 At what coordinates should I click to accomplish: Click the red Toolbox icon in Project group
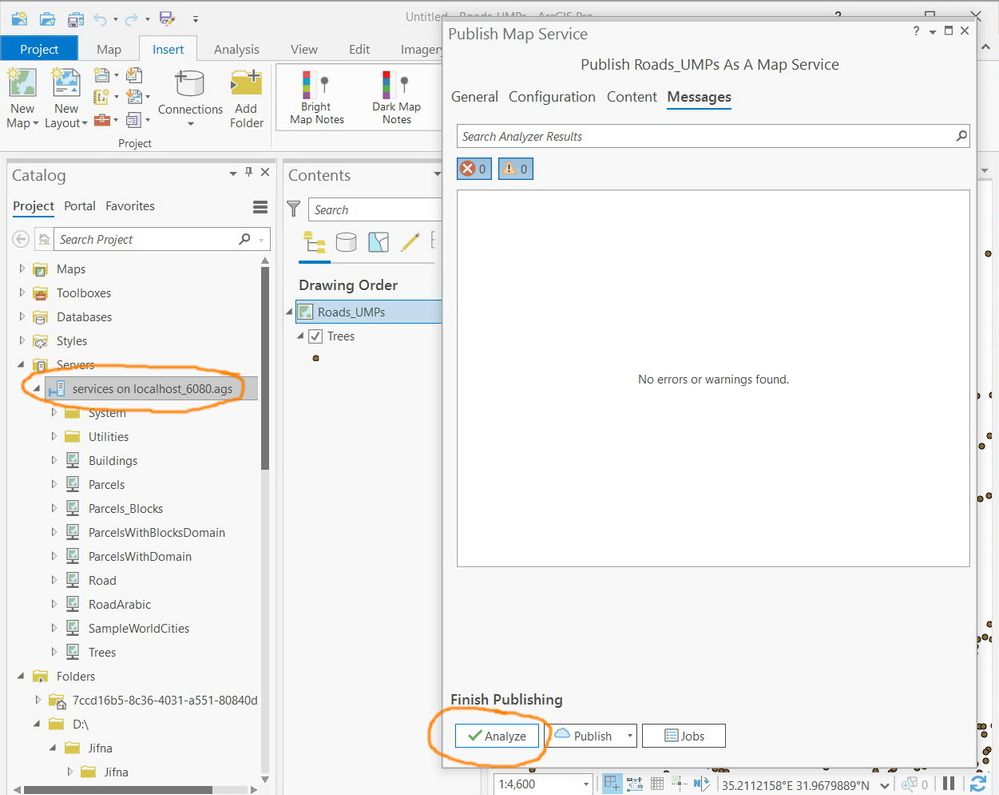click(x=102, y=120)
